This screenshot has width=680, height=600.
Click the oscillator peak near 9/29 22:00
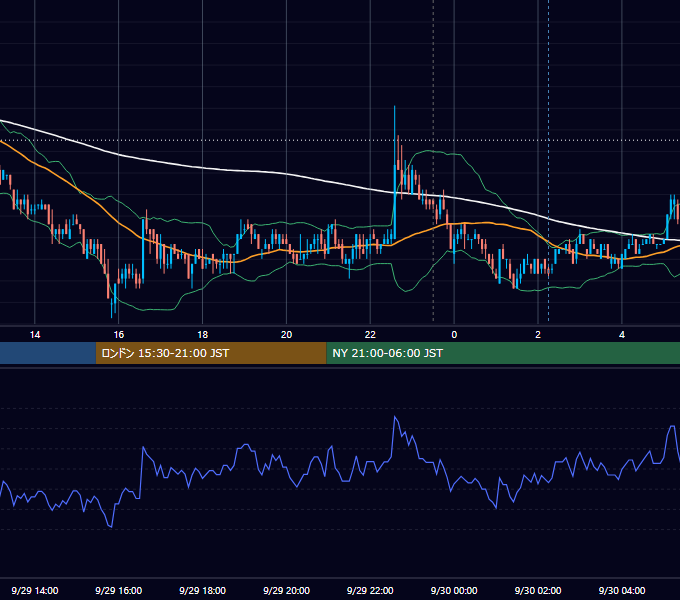coord(395,417)
